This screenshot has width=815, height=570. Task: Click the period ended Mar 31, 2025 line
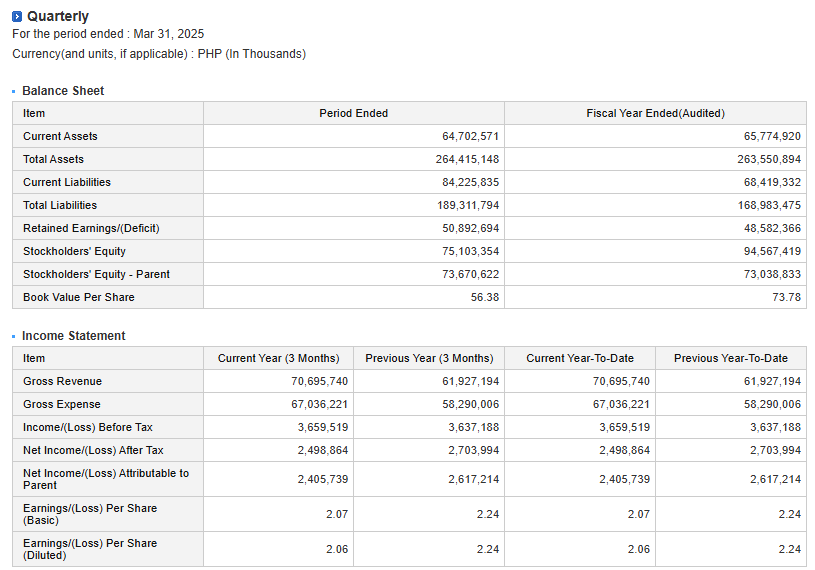pos(108,34)
